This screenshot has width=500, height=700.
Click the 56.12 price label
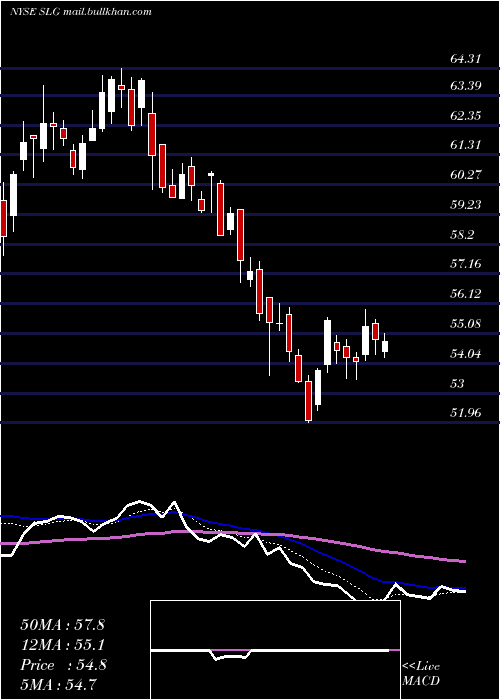[466, 294]
